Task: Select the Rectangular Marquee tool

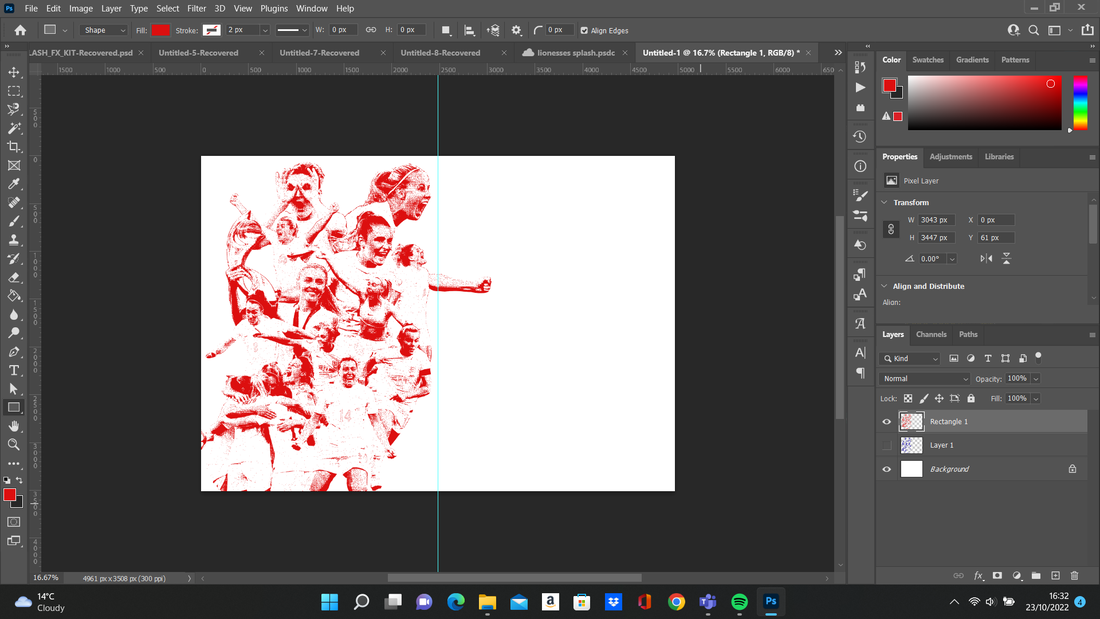Action: coord(14,91)
